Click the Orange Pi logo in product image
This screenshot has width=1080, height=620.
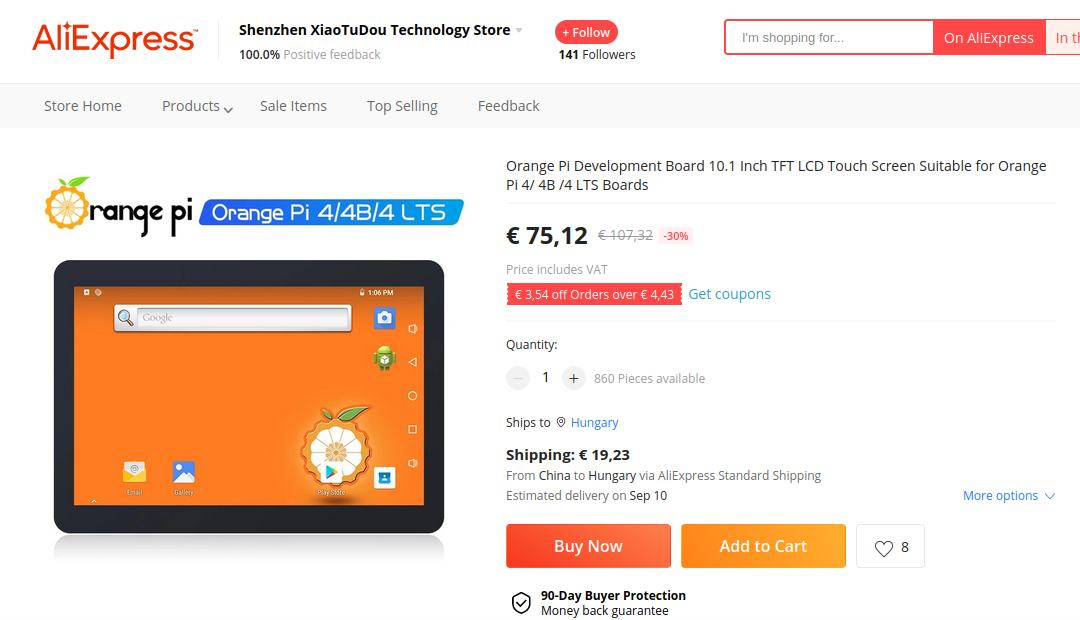point(118,205)
